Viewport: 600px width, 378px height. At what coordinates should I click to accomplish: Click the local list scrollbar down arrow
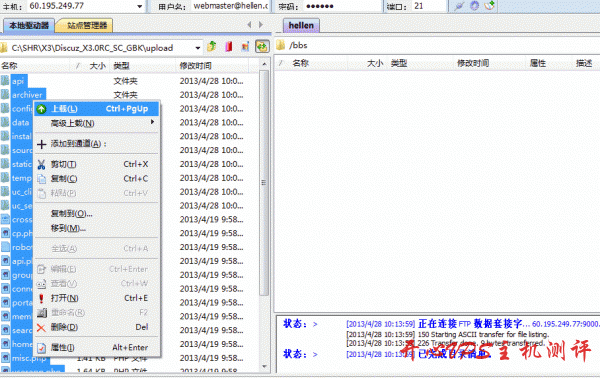pyautogui.click(x=264, y=367)
